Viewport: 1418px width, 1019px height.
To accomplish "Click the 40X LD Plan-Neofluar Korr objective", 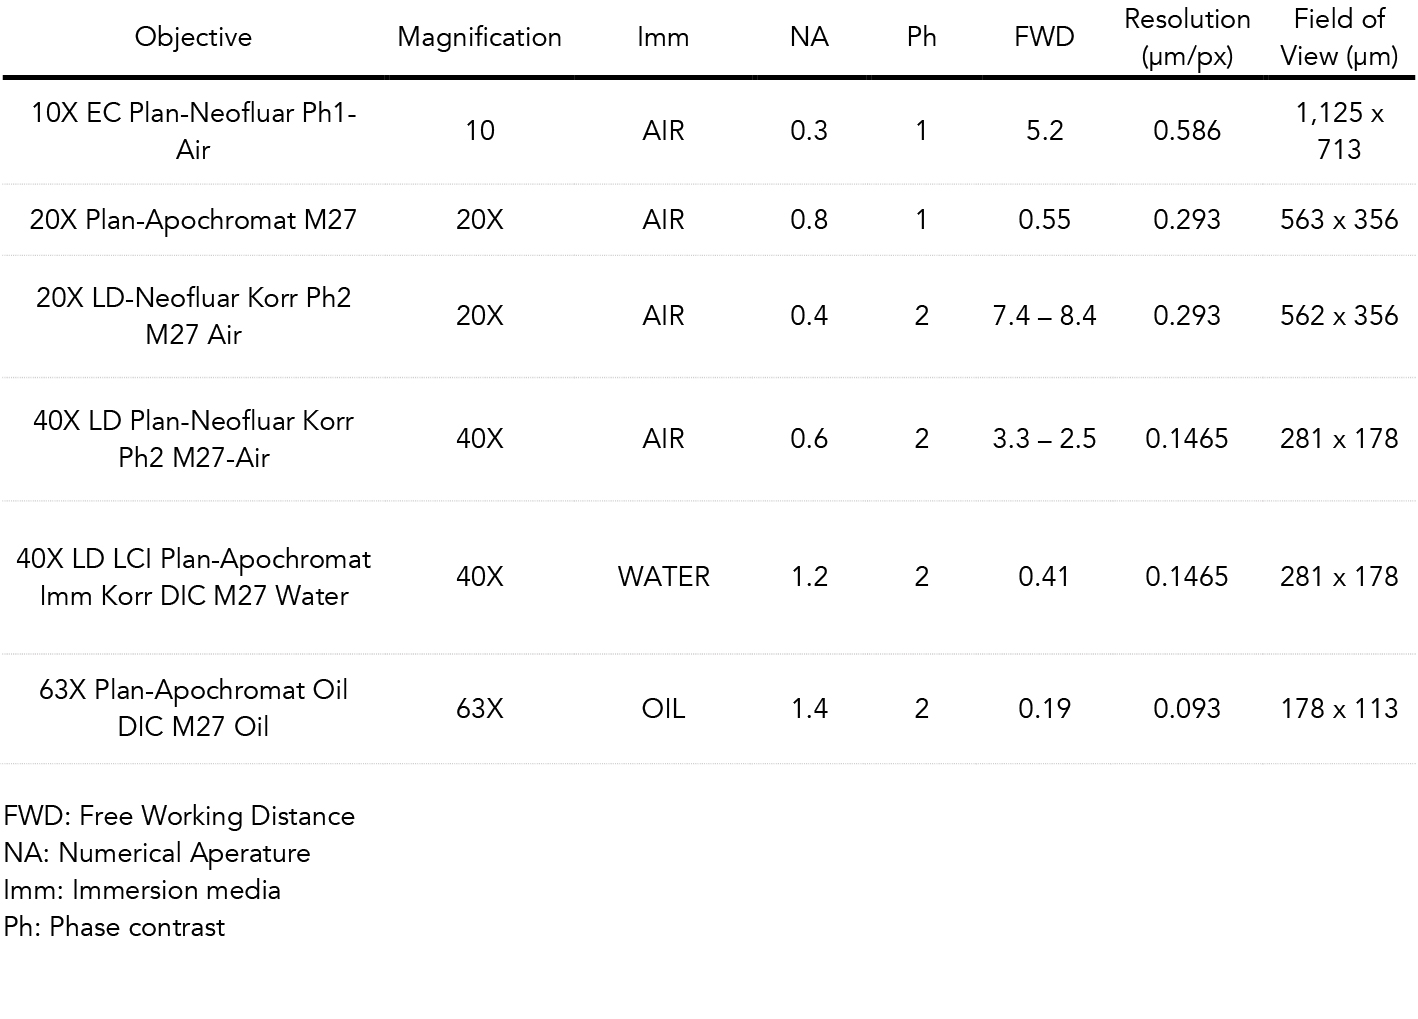I will click(193, 439).
